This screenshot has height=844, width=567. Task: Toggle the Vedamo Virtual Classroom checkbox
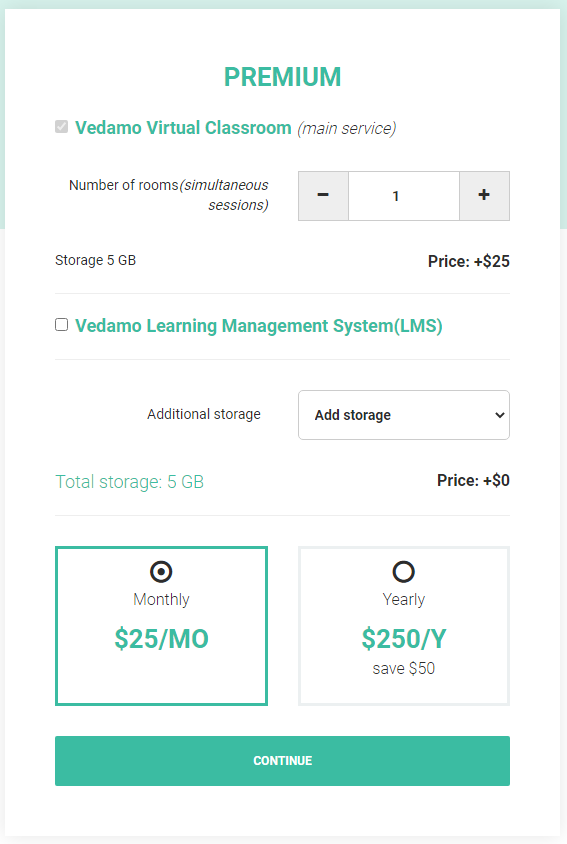click(61, 126)
